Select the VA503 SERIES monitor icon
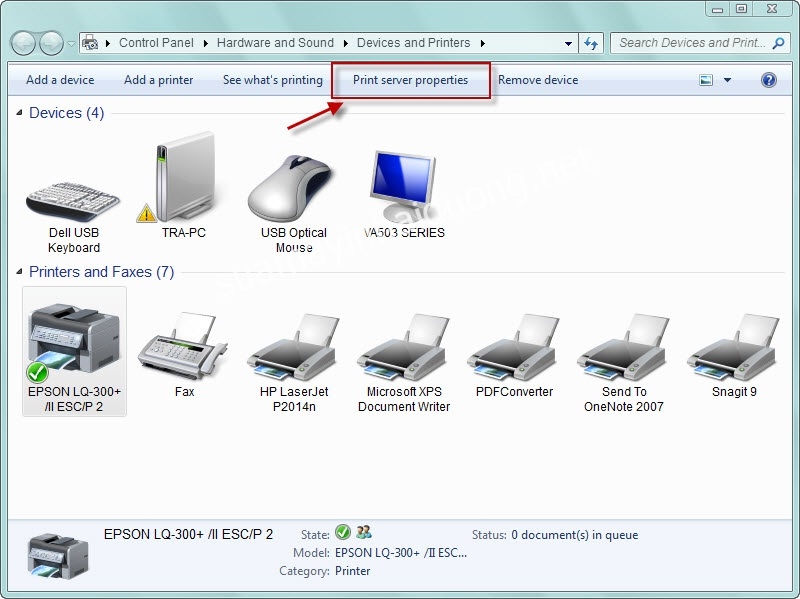The image size is (800, 599). click(x=403, y=186)
